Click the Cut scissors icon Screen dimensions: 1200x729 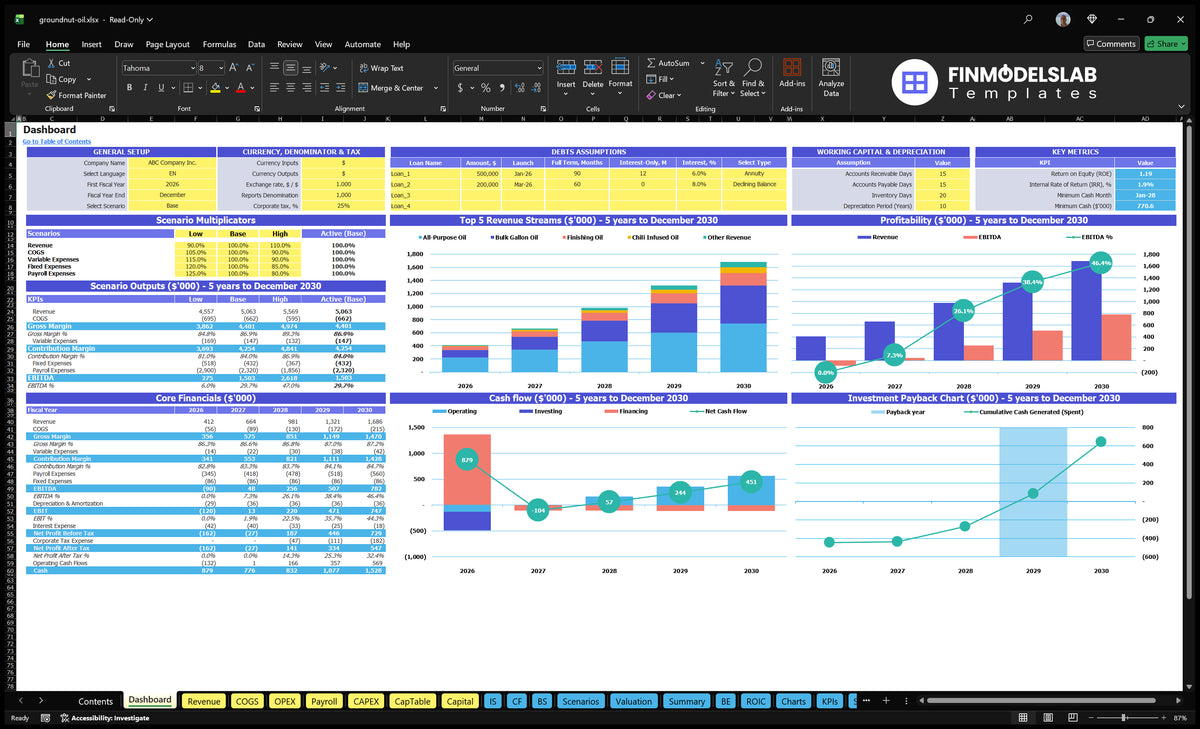[51, 63]
